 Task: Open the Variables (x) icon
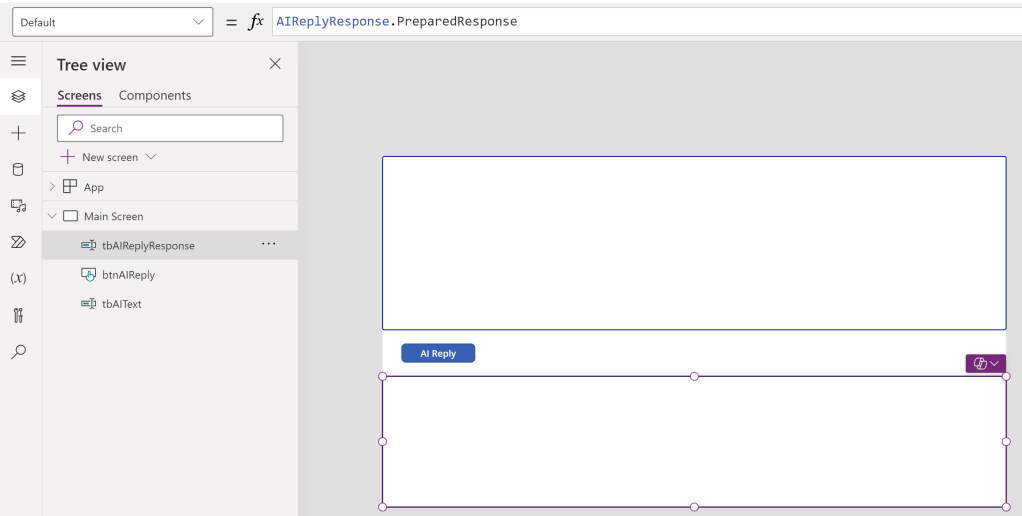[x=18, y=278]
